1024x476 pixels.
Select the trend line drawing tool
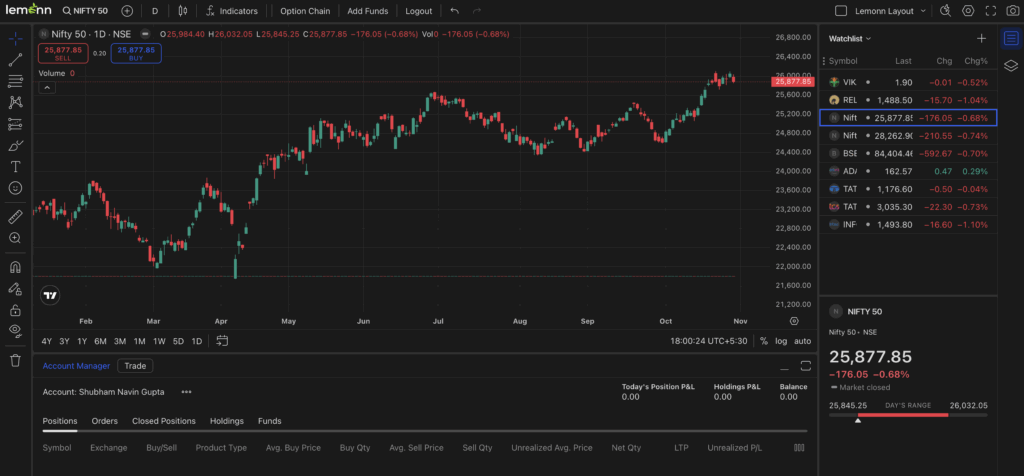pos(15,59)
